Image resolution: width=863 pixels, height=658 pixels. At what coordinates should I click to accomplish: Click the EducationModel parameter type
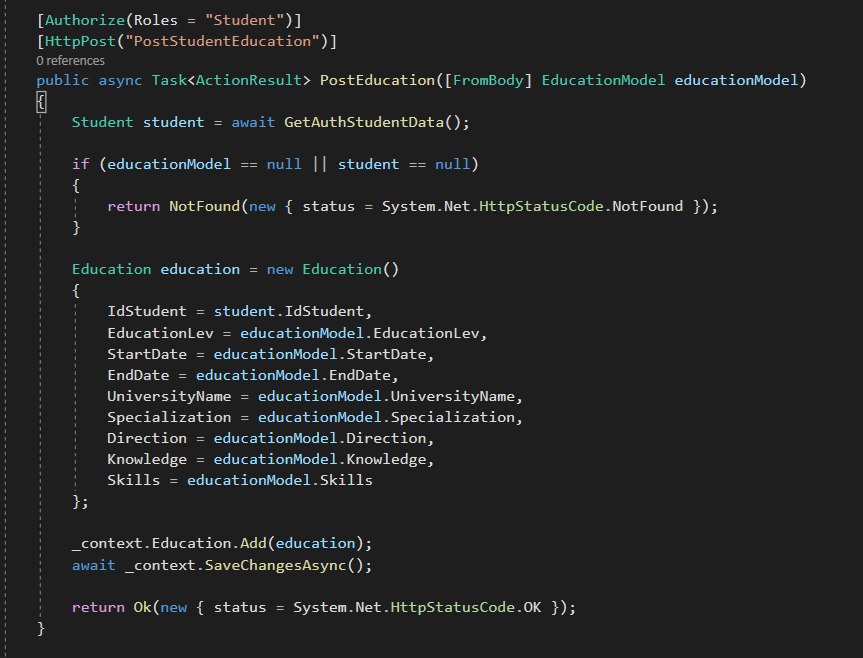pyautogui.click(x=603, y=80)
